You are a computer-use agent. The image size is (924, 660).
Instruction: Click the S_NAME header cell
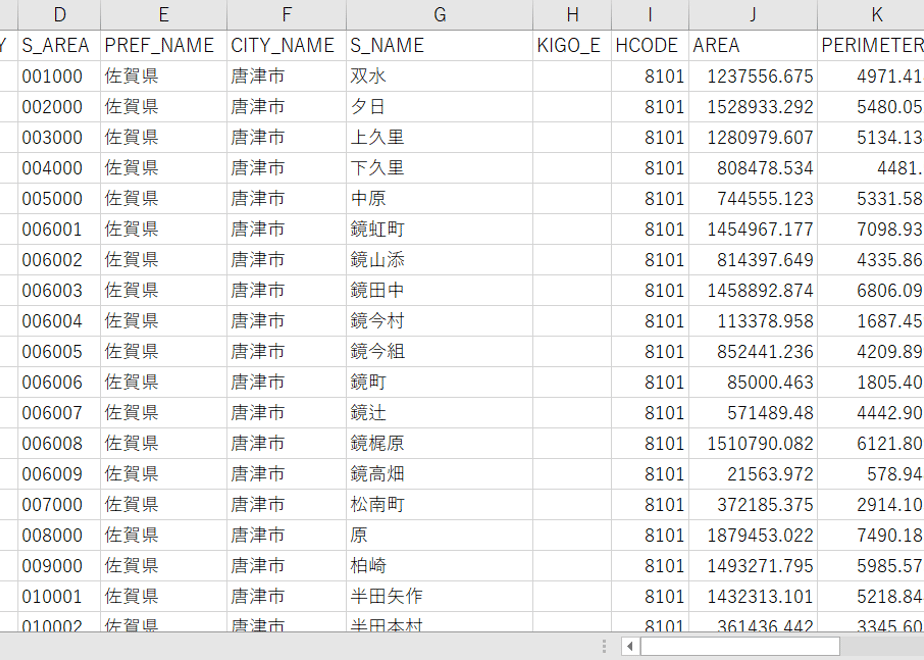440,45
